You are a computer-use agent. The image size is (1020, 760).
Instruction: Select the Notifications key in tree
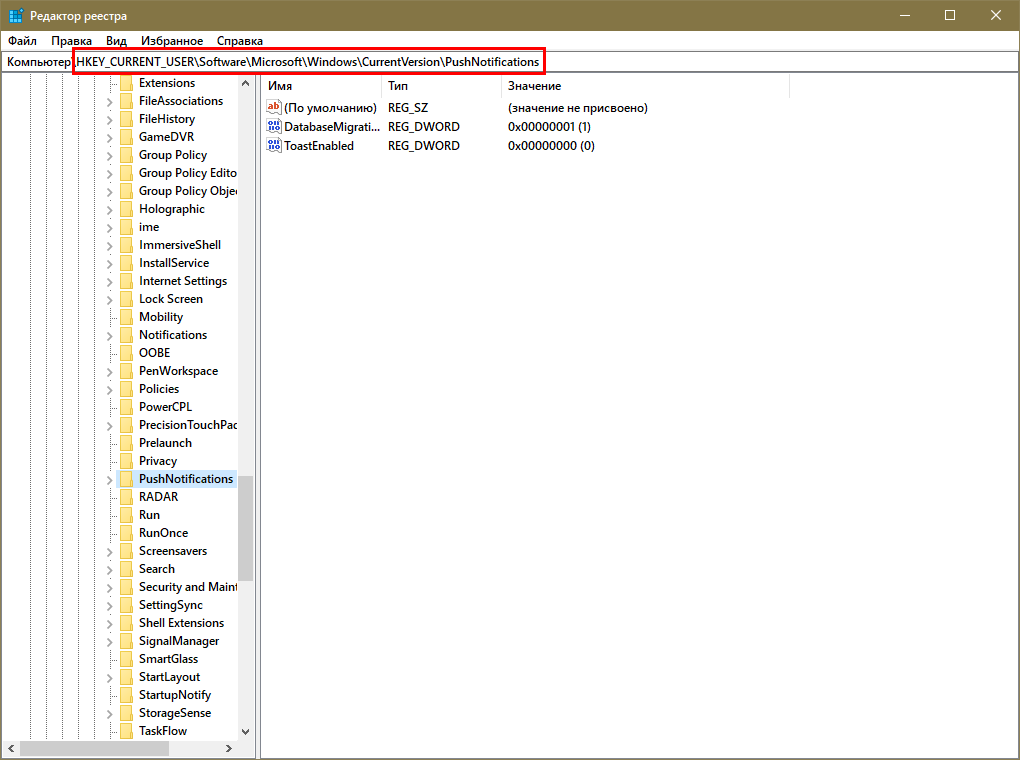click(173, 335)
